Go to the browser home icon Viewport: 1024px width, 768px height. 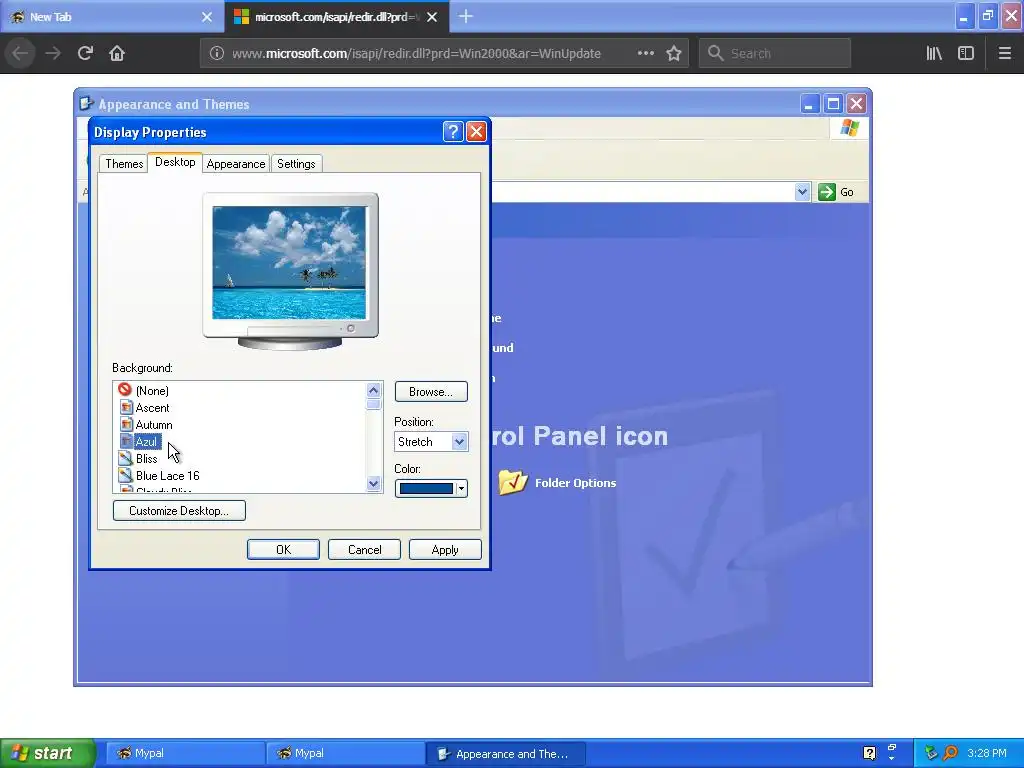tap(117, 53)
